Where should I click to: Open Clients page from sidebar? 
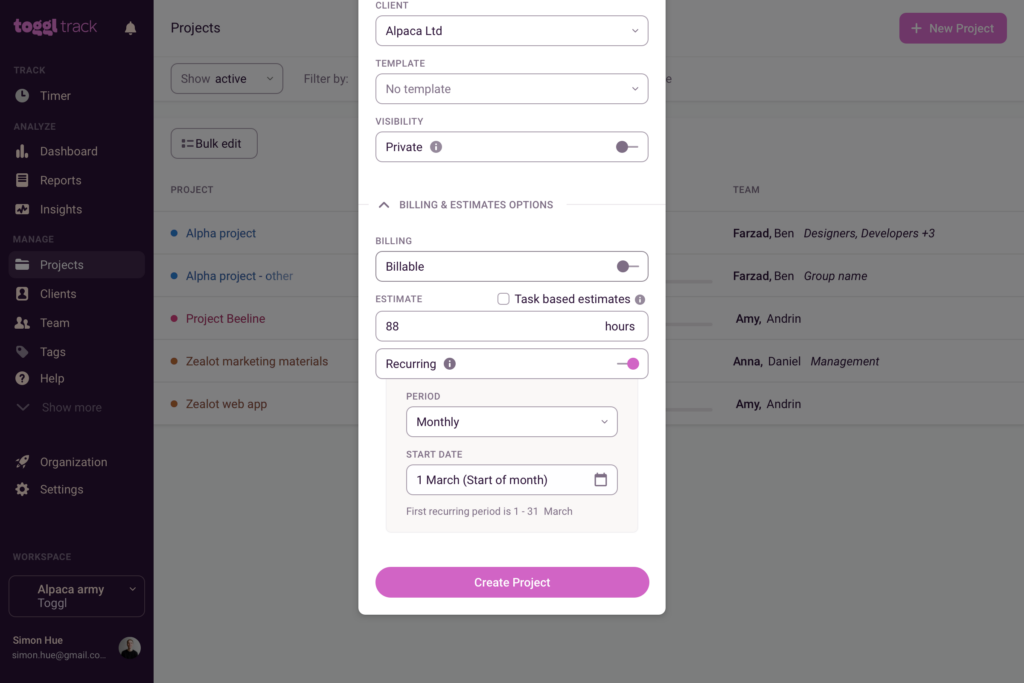tap(58, 294)
